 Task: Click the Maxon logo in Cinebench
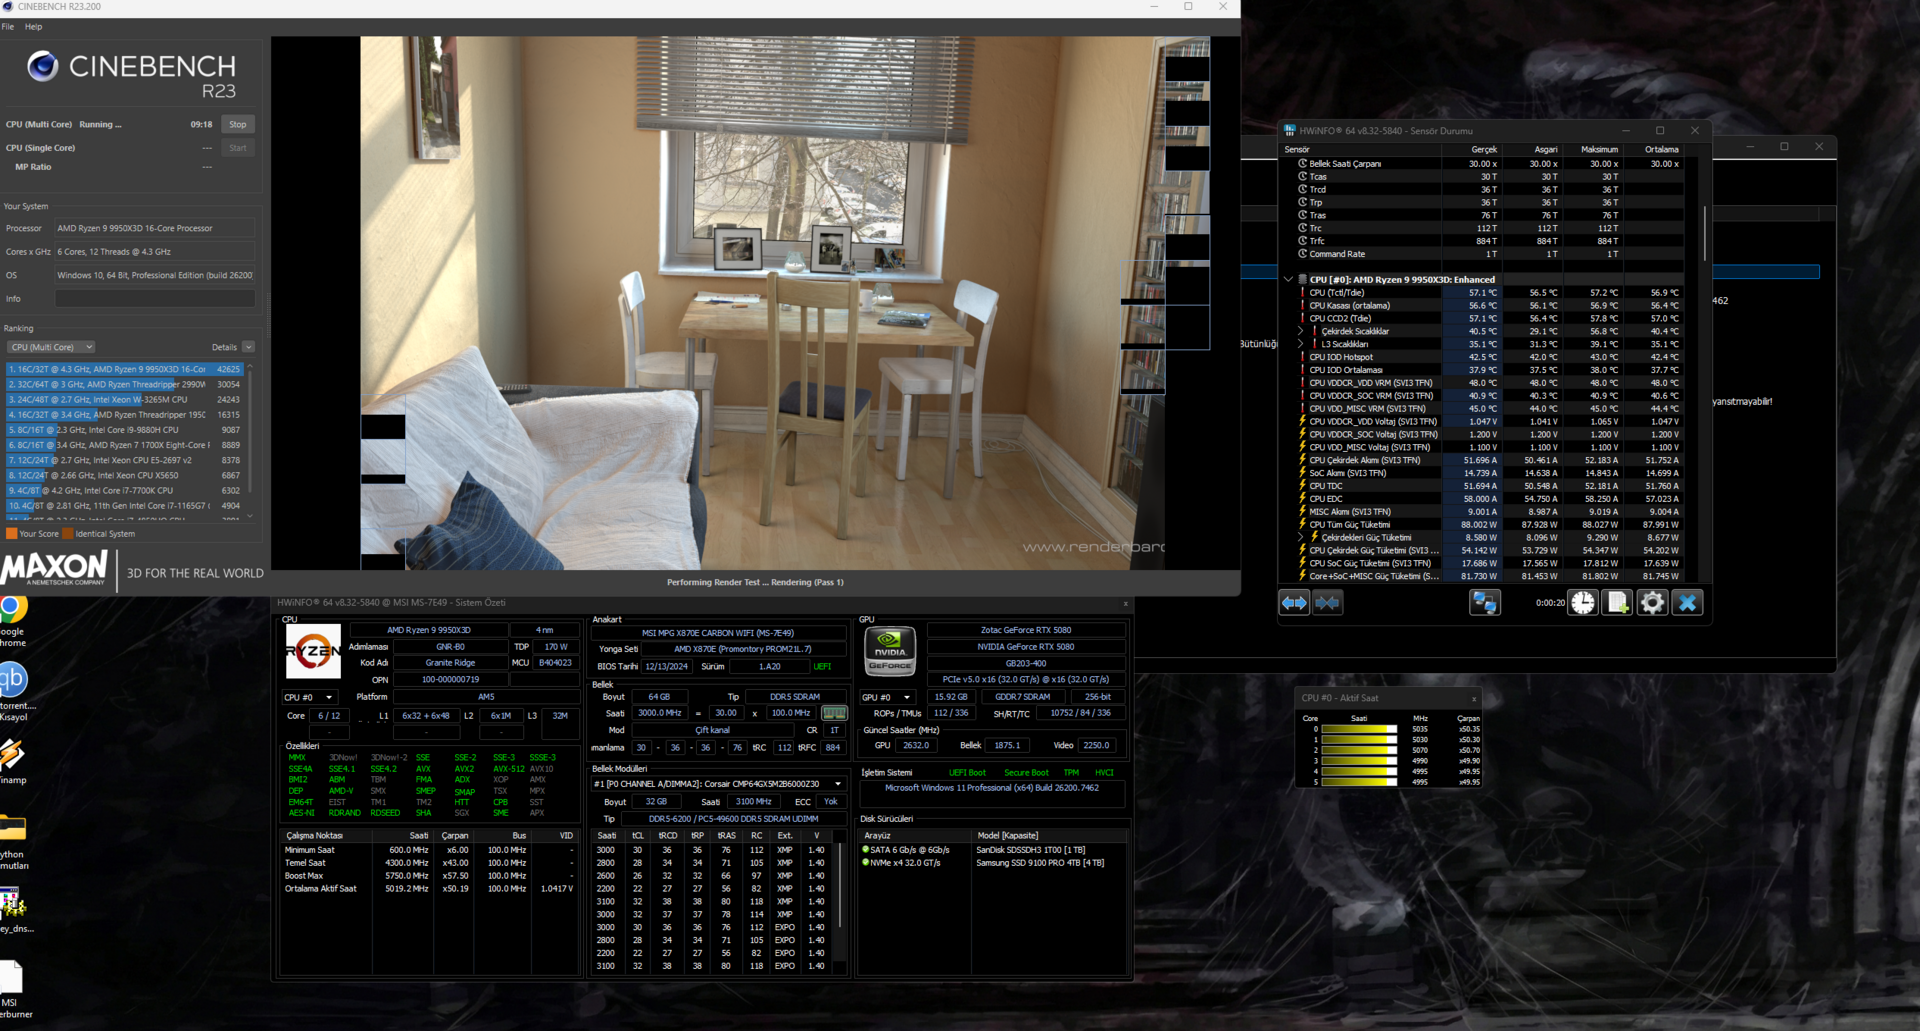pyautogui.click(x=54, y=569)
